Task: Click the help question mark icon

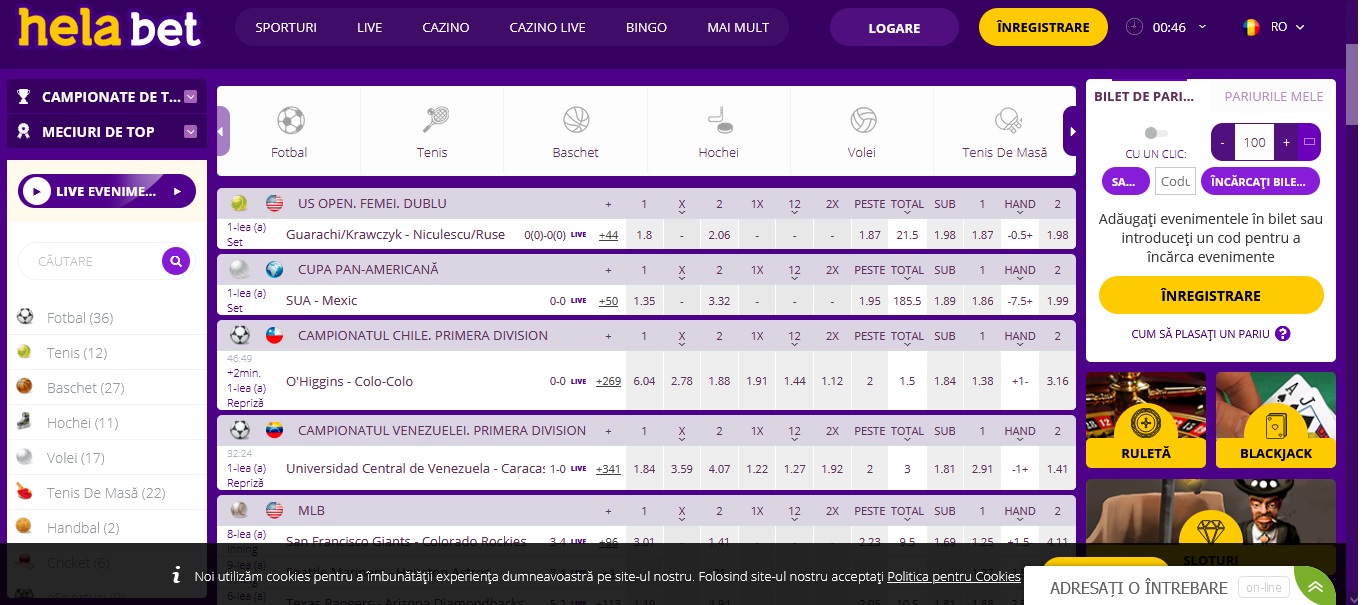Action: click(x=1282, y=334)
